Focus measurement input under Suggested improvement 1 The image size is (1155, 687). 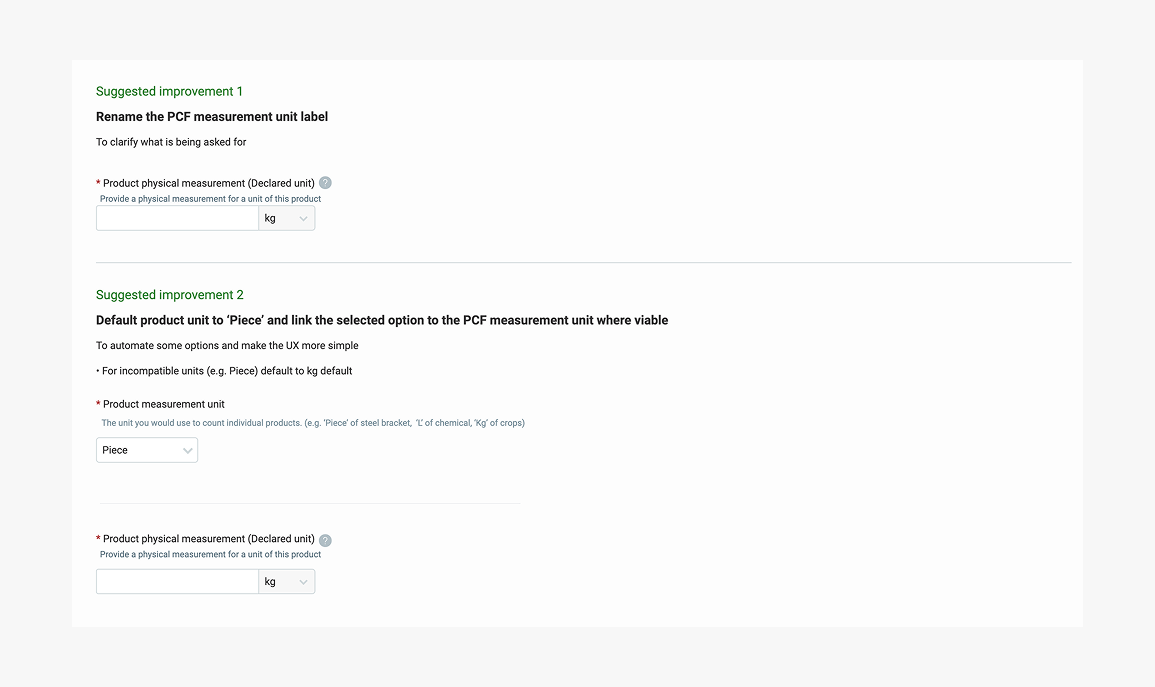pos(178,218)
